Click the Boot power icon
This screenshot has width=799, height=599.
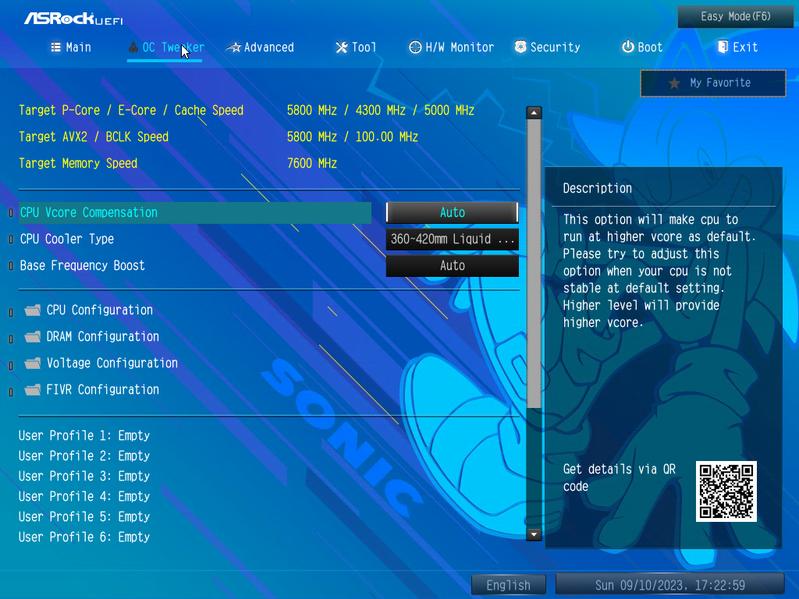628,47
